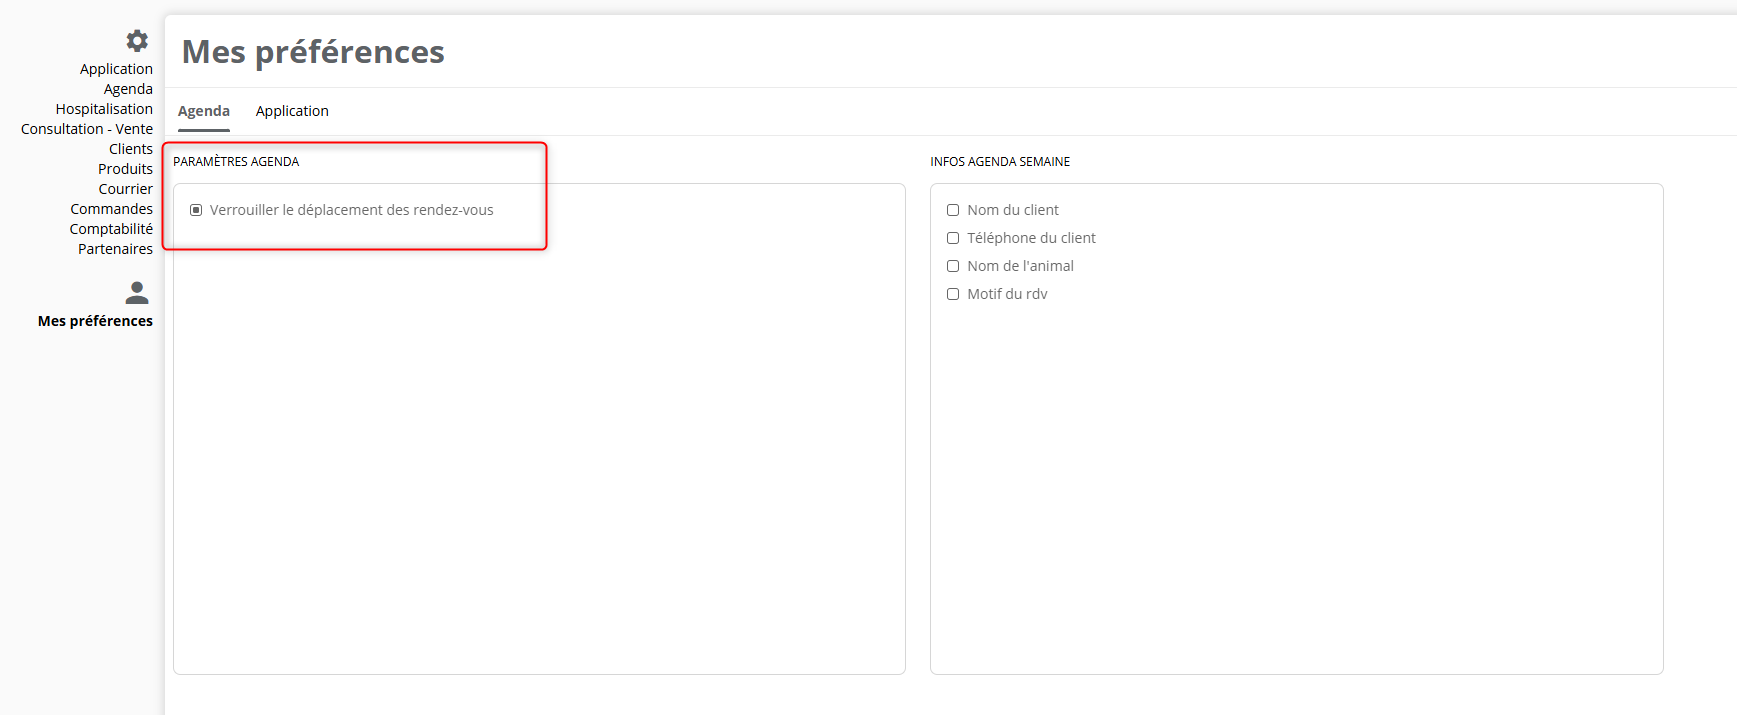This screenshot has width=1737, height=715.
Task: Click the user profile icon in sidebar
Action: point(137,293)
